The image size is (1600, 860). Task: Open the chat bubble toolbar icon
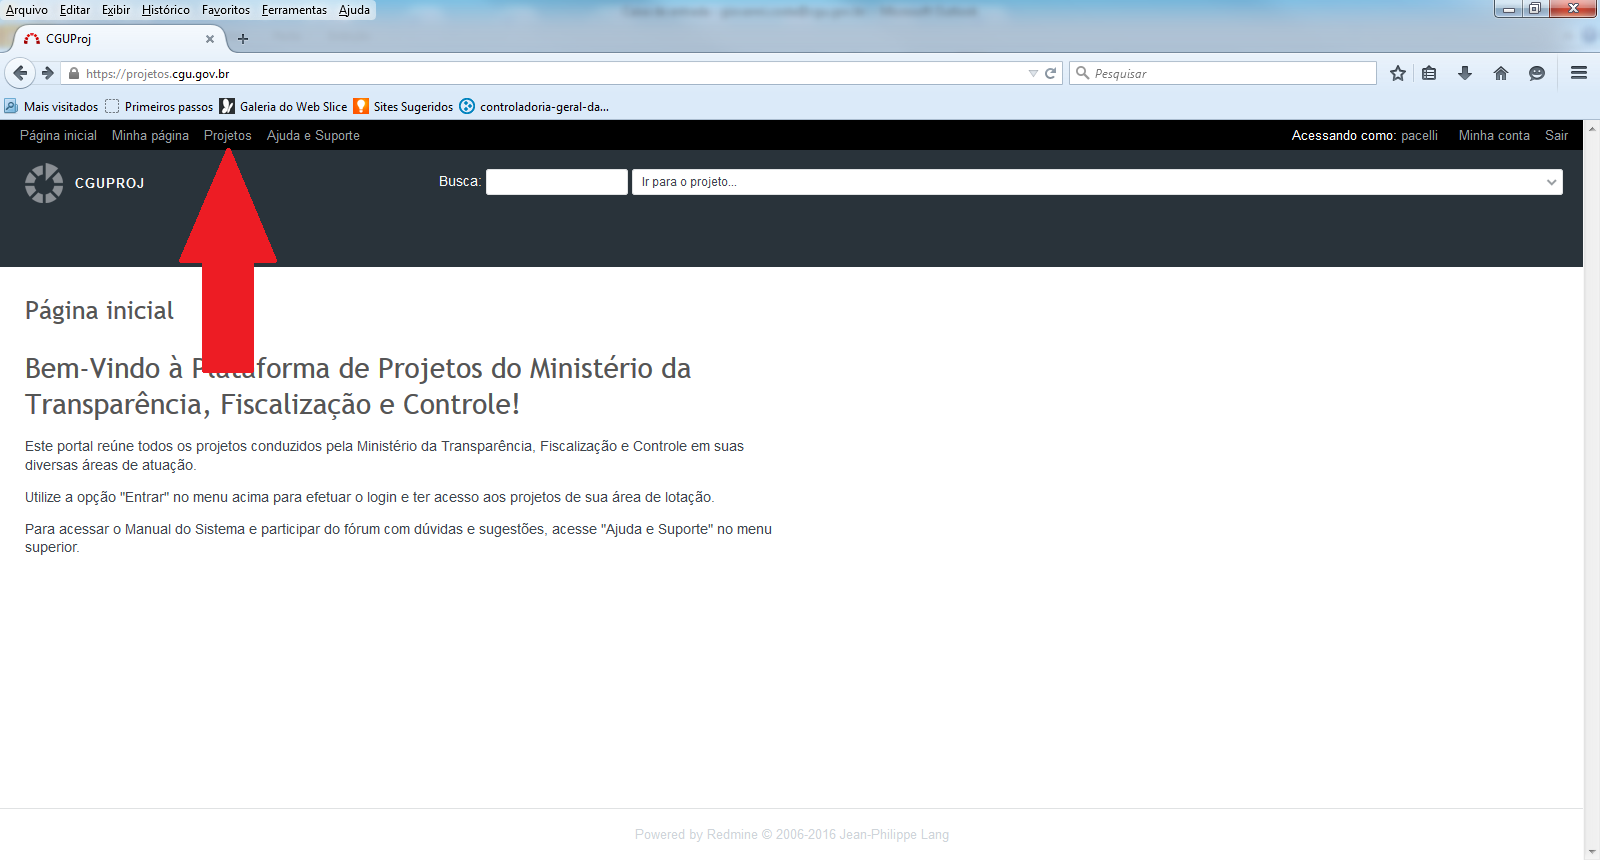coord(1537,73)
